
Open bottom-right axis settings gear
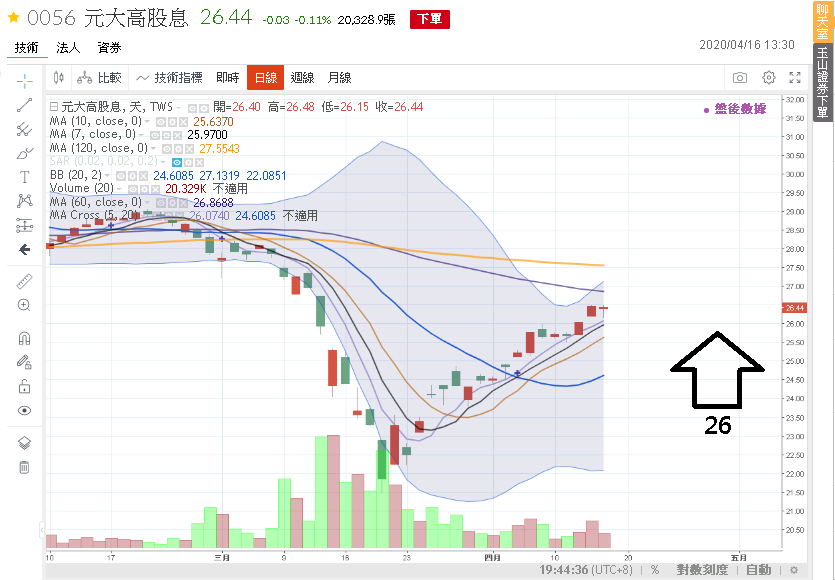pos(794,570)
